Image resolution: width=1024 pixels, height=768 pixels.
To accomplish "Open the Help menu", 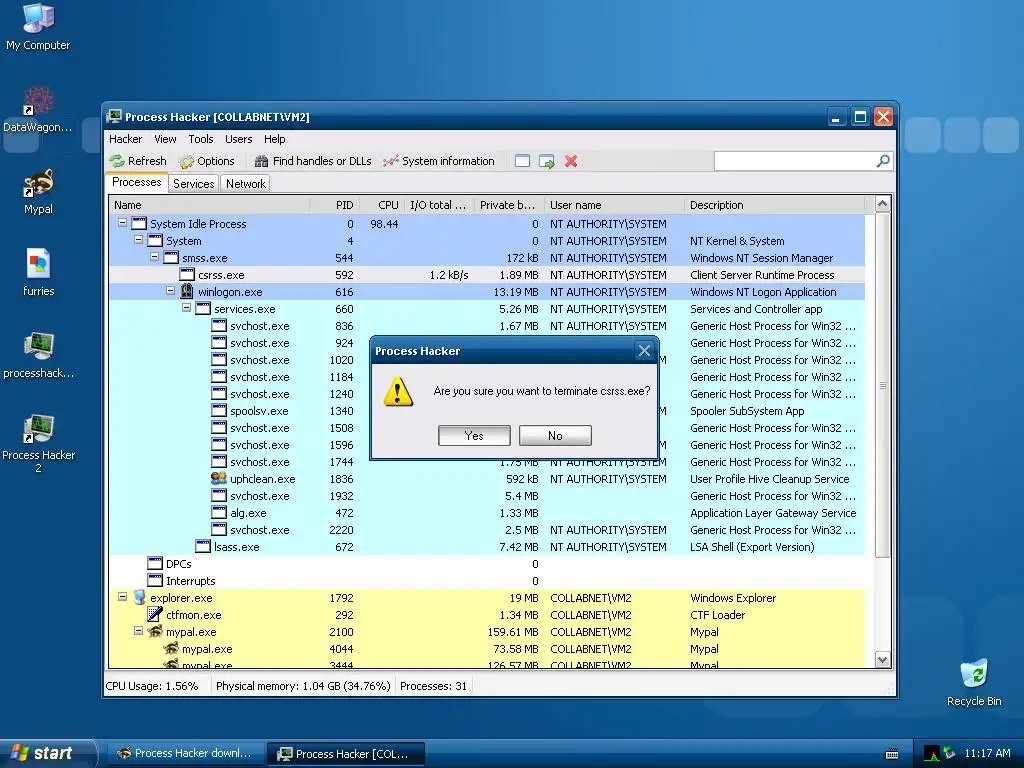I will tap(274, 139).
